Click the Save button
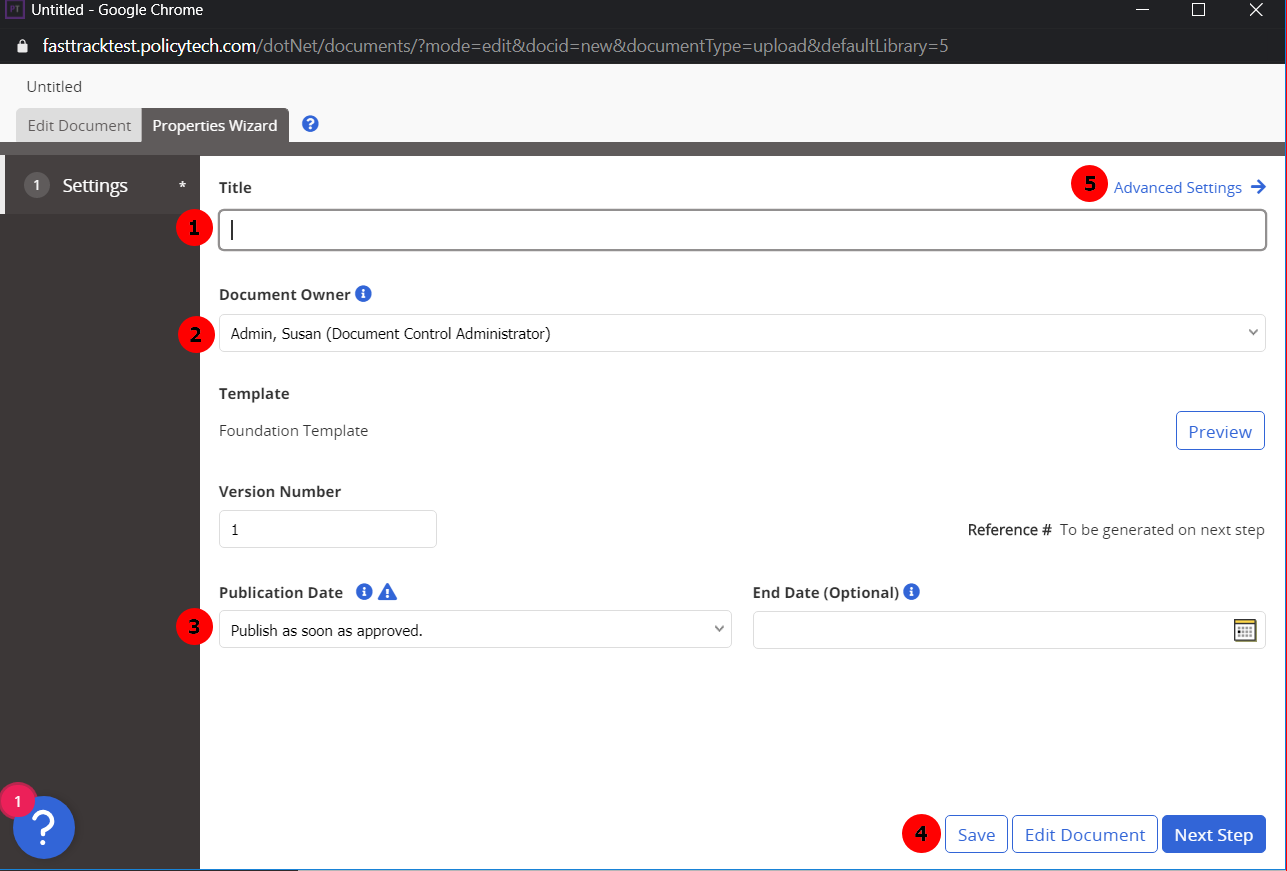This screenshot has width=1287, height=871. click(976, 834)
